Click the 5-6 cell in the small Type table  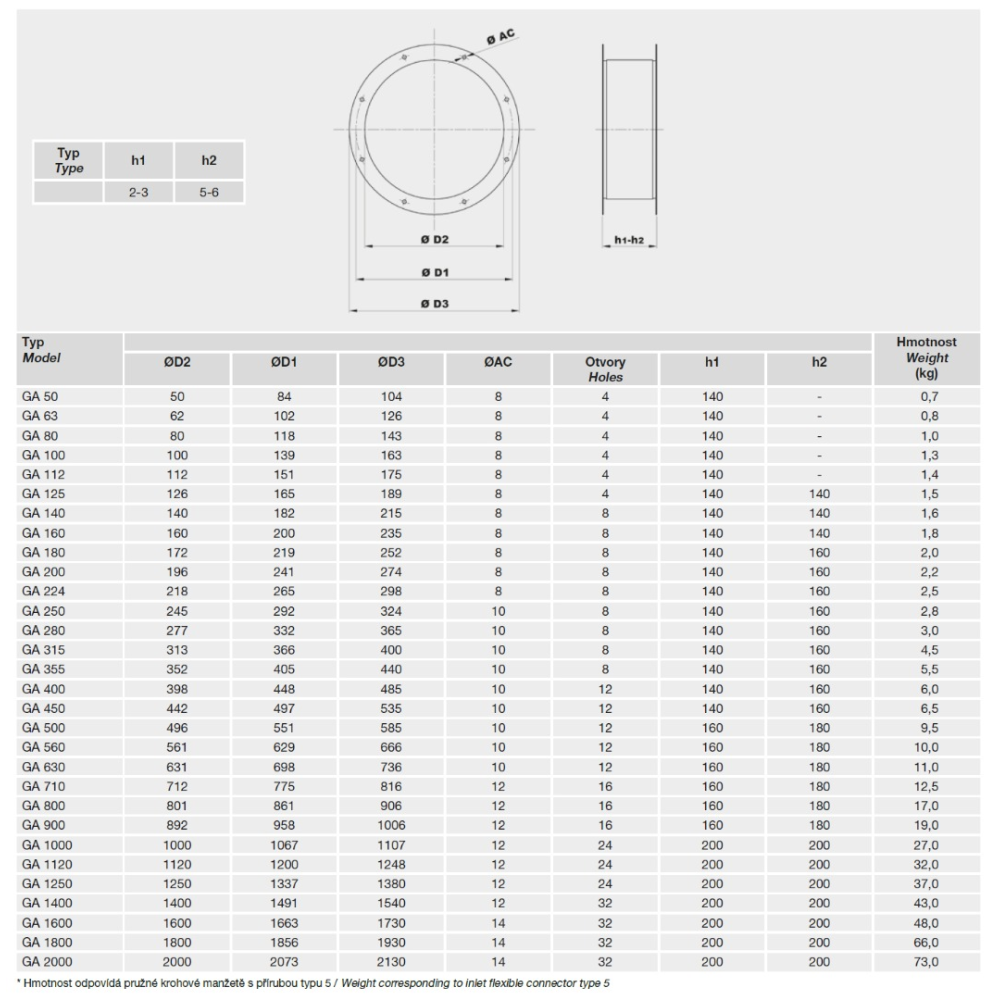[209, 189]
